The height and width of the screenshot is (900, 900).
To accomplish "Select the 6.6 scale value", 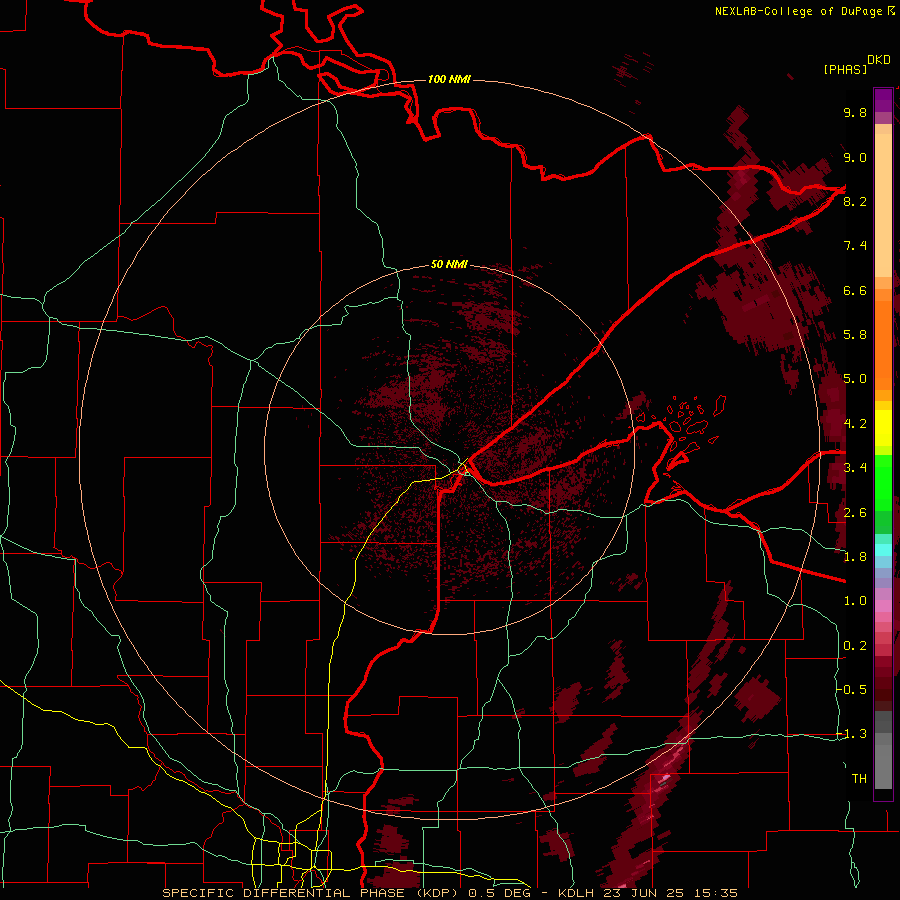I will pyautogui.click(x=855, y=290).
